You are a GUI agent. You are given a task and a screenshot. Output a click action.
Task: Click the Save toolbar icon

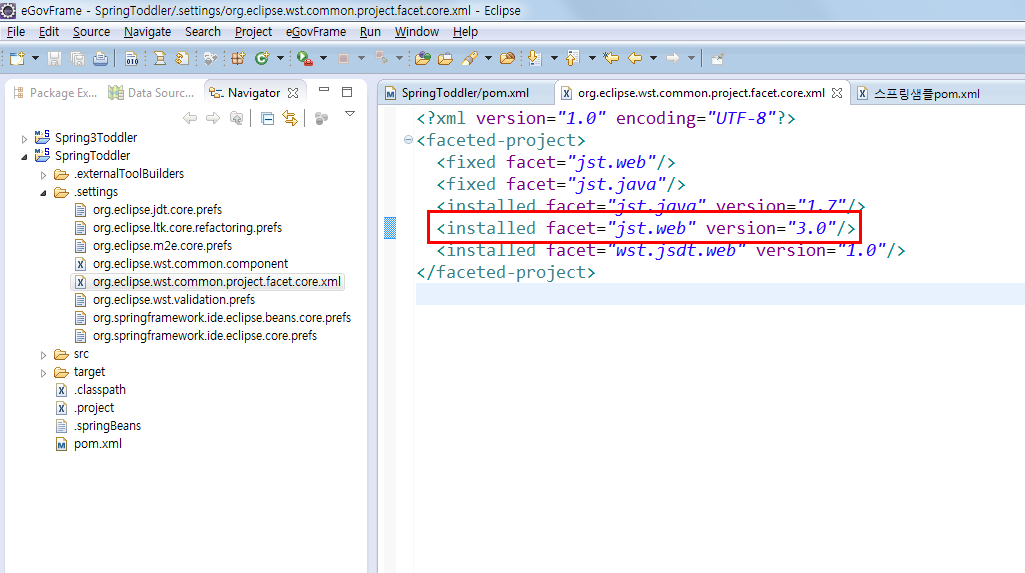point(54,58)
